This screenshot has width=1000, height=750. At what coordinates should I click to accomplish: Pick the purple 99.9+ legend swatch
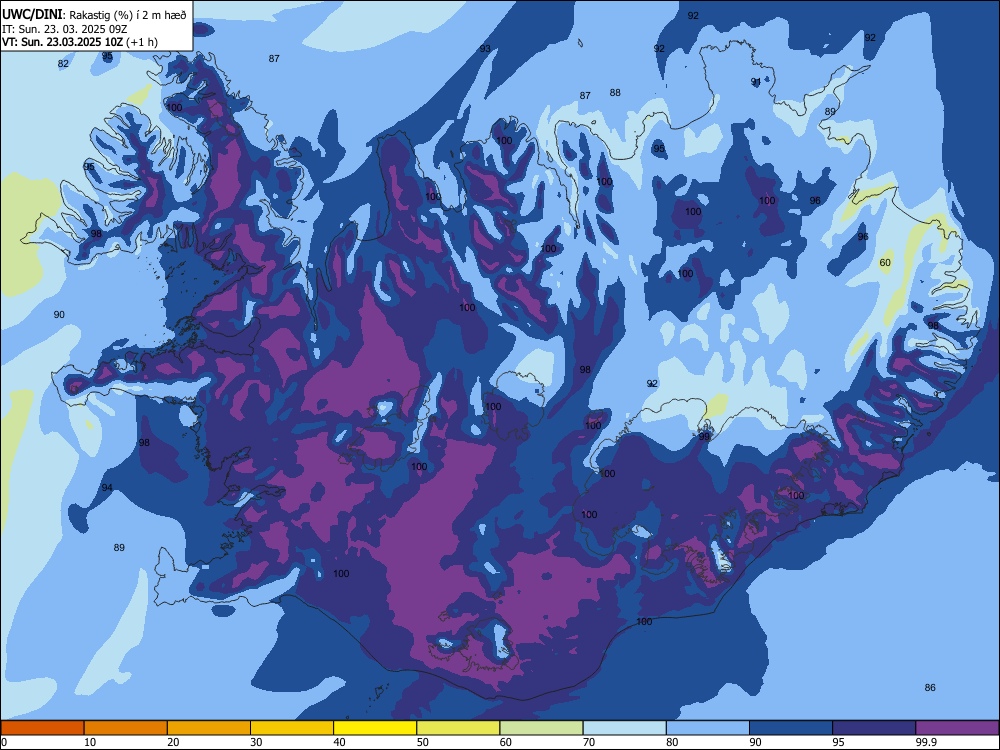(957, 728)
